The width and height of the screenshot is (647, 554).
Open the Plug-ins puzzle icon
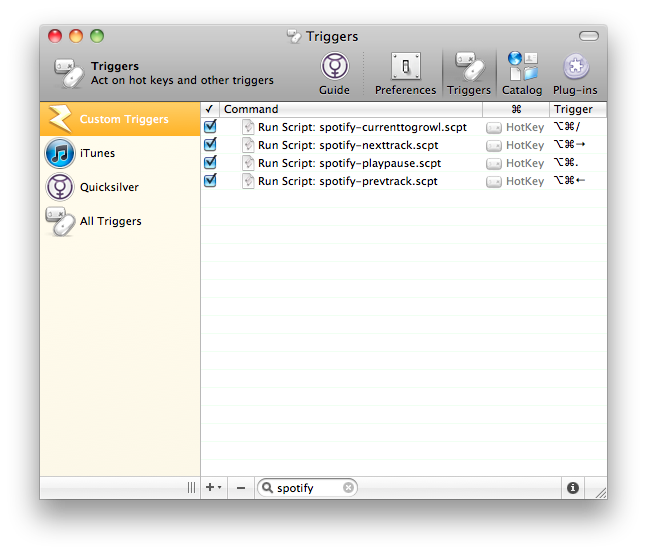pyautogui.click(x=576, y=66)
